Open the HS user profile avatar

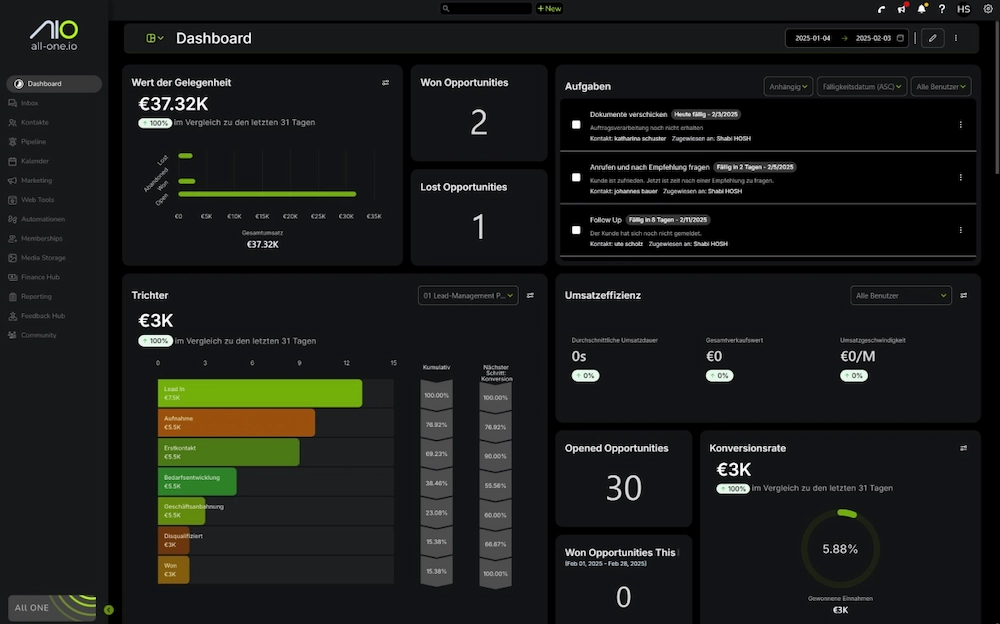tap(964, 9)
